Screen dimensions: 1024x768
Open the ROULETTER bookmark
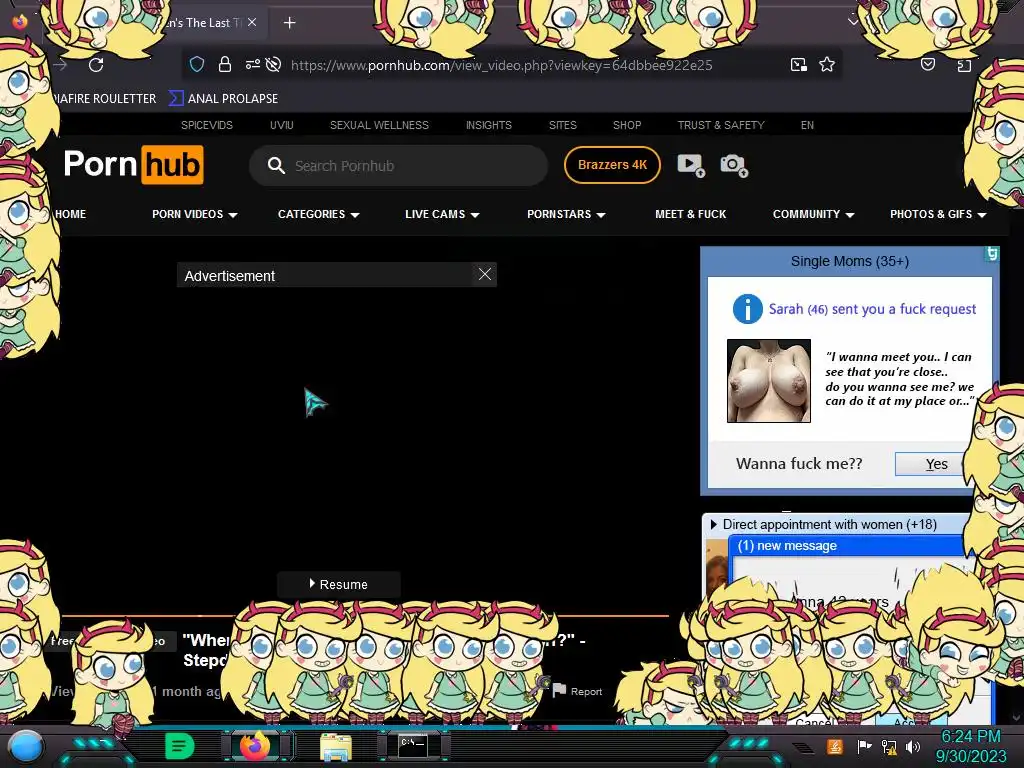tap(106, 99)
